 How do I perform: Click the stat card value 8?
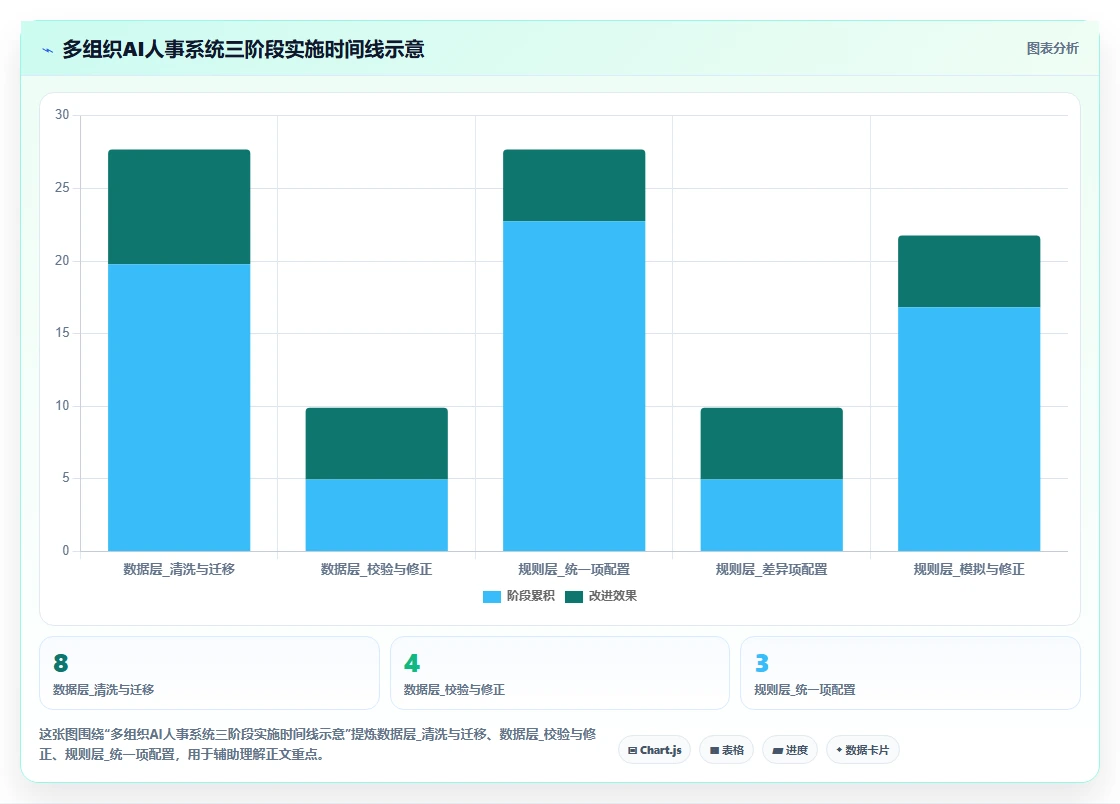pos(61,663)
